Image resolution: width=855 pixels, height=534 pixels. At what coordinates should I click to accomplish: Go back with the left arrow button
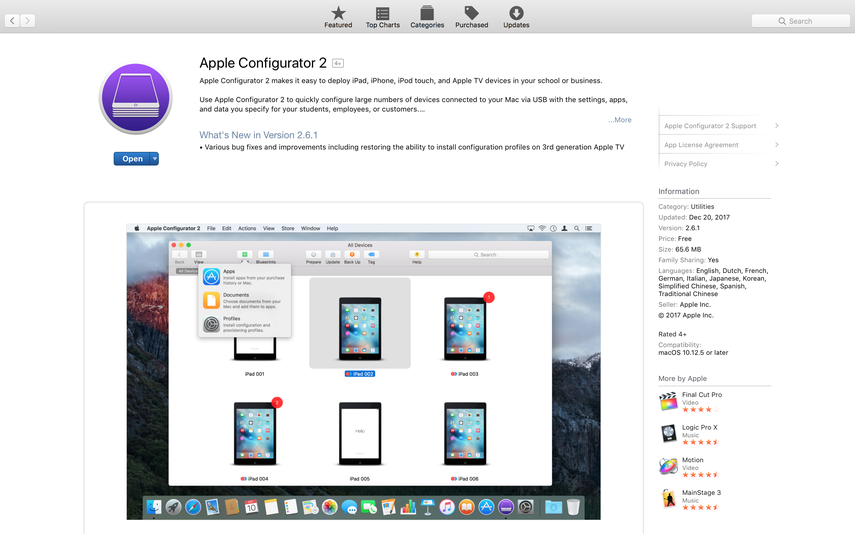pyautogui.click(x=12, y=20)
